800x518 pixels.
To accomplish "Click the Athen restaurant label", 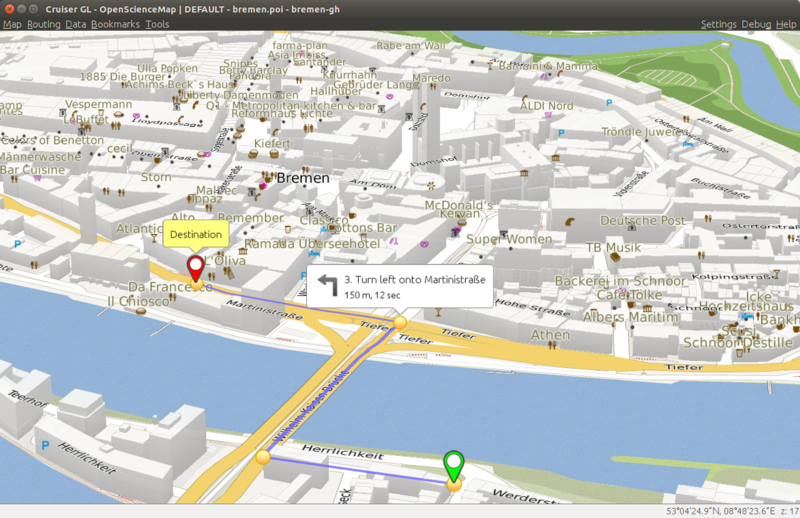I will pos(551,335).
